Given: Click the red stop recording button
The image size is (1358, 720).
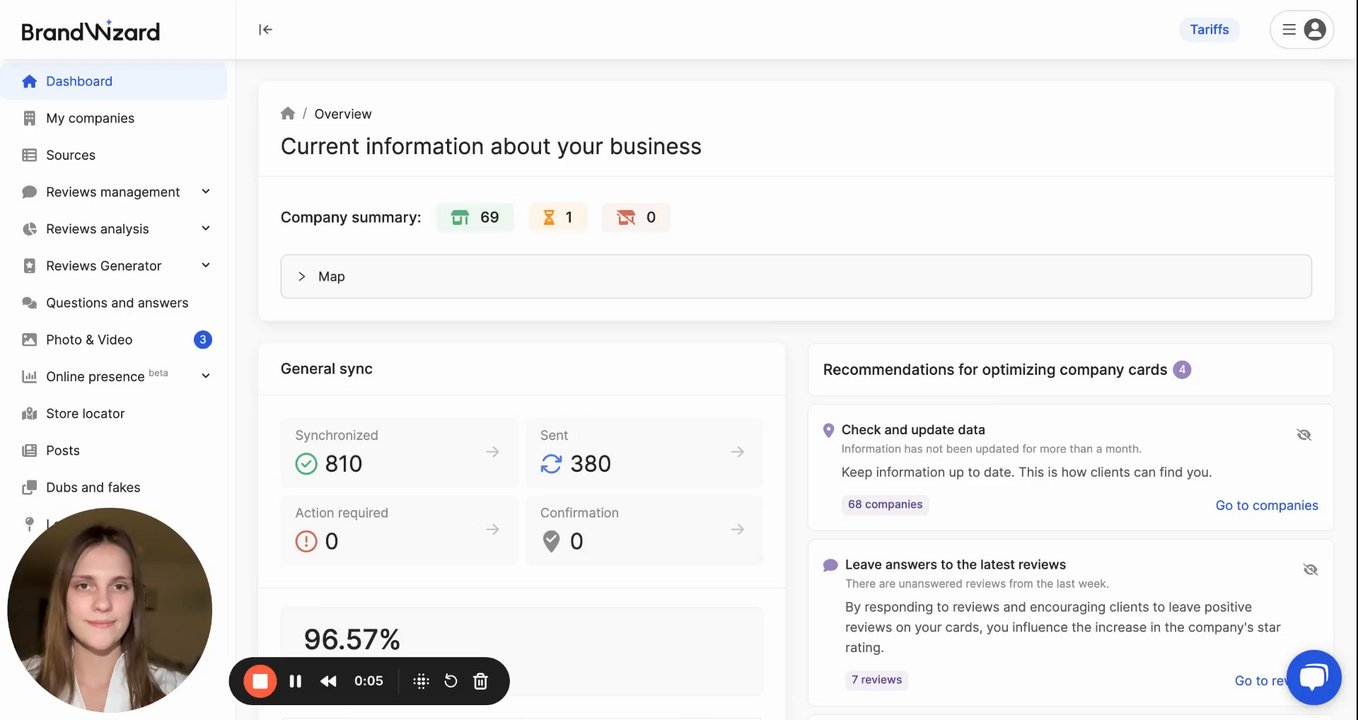Looking at the screenshot, I should coord(260,681).
